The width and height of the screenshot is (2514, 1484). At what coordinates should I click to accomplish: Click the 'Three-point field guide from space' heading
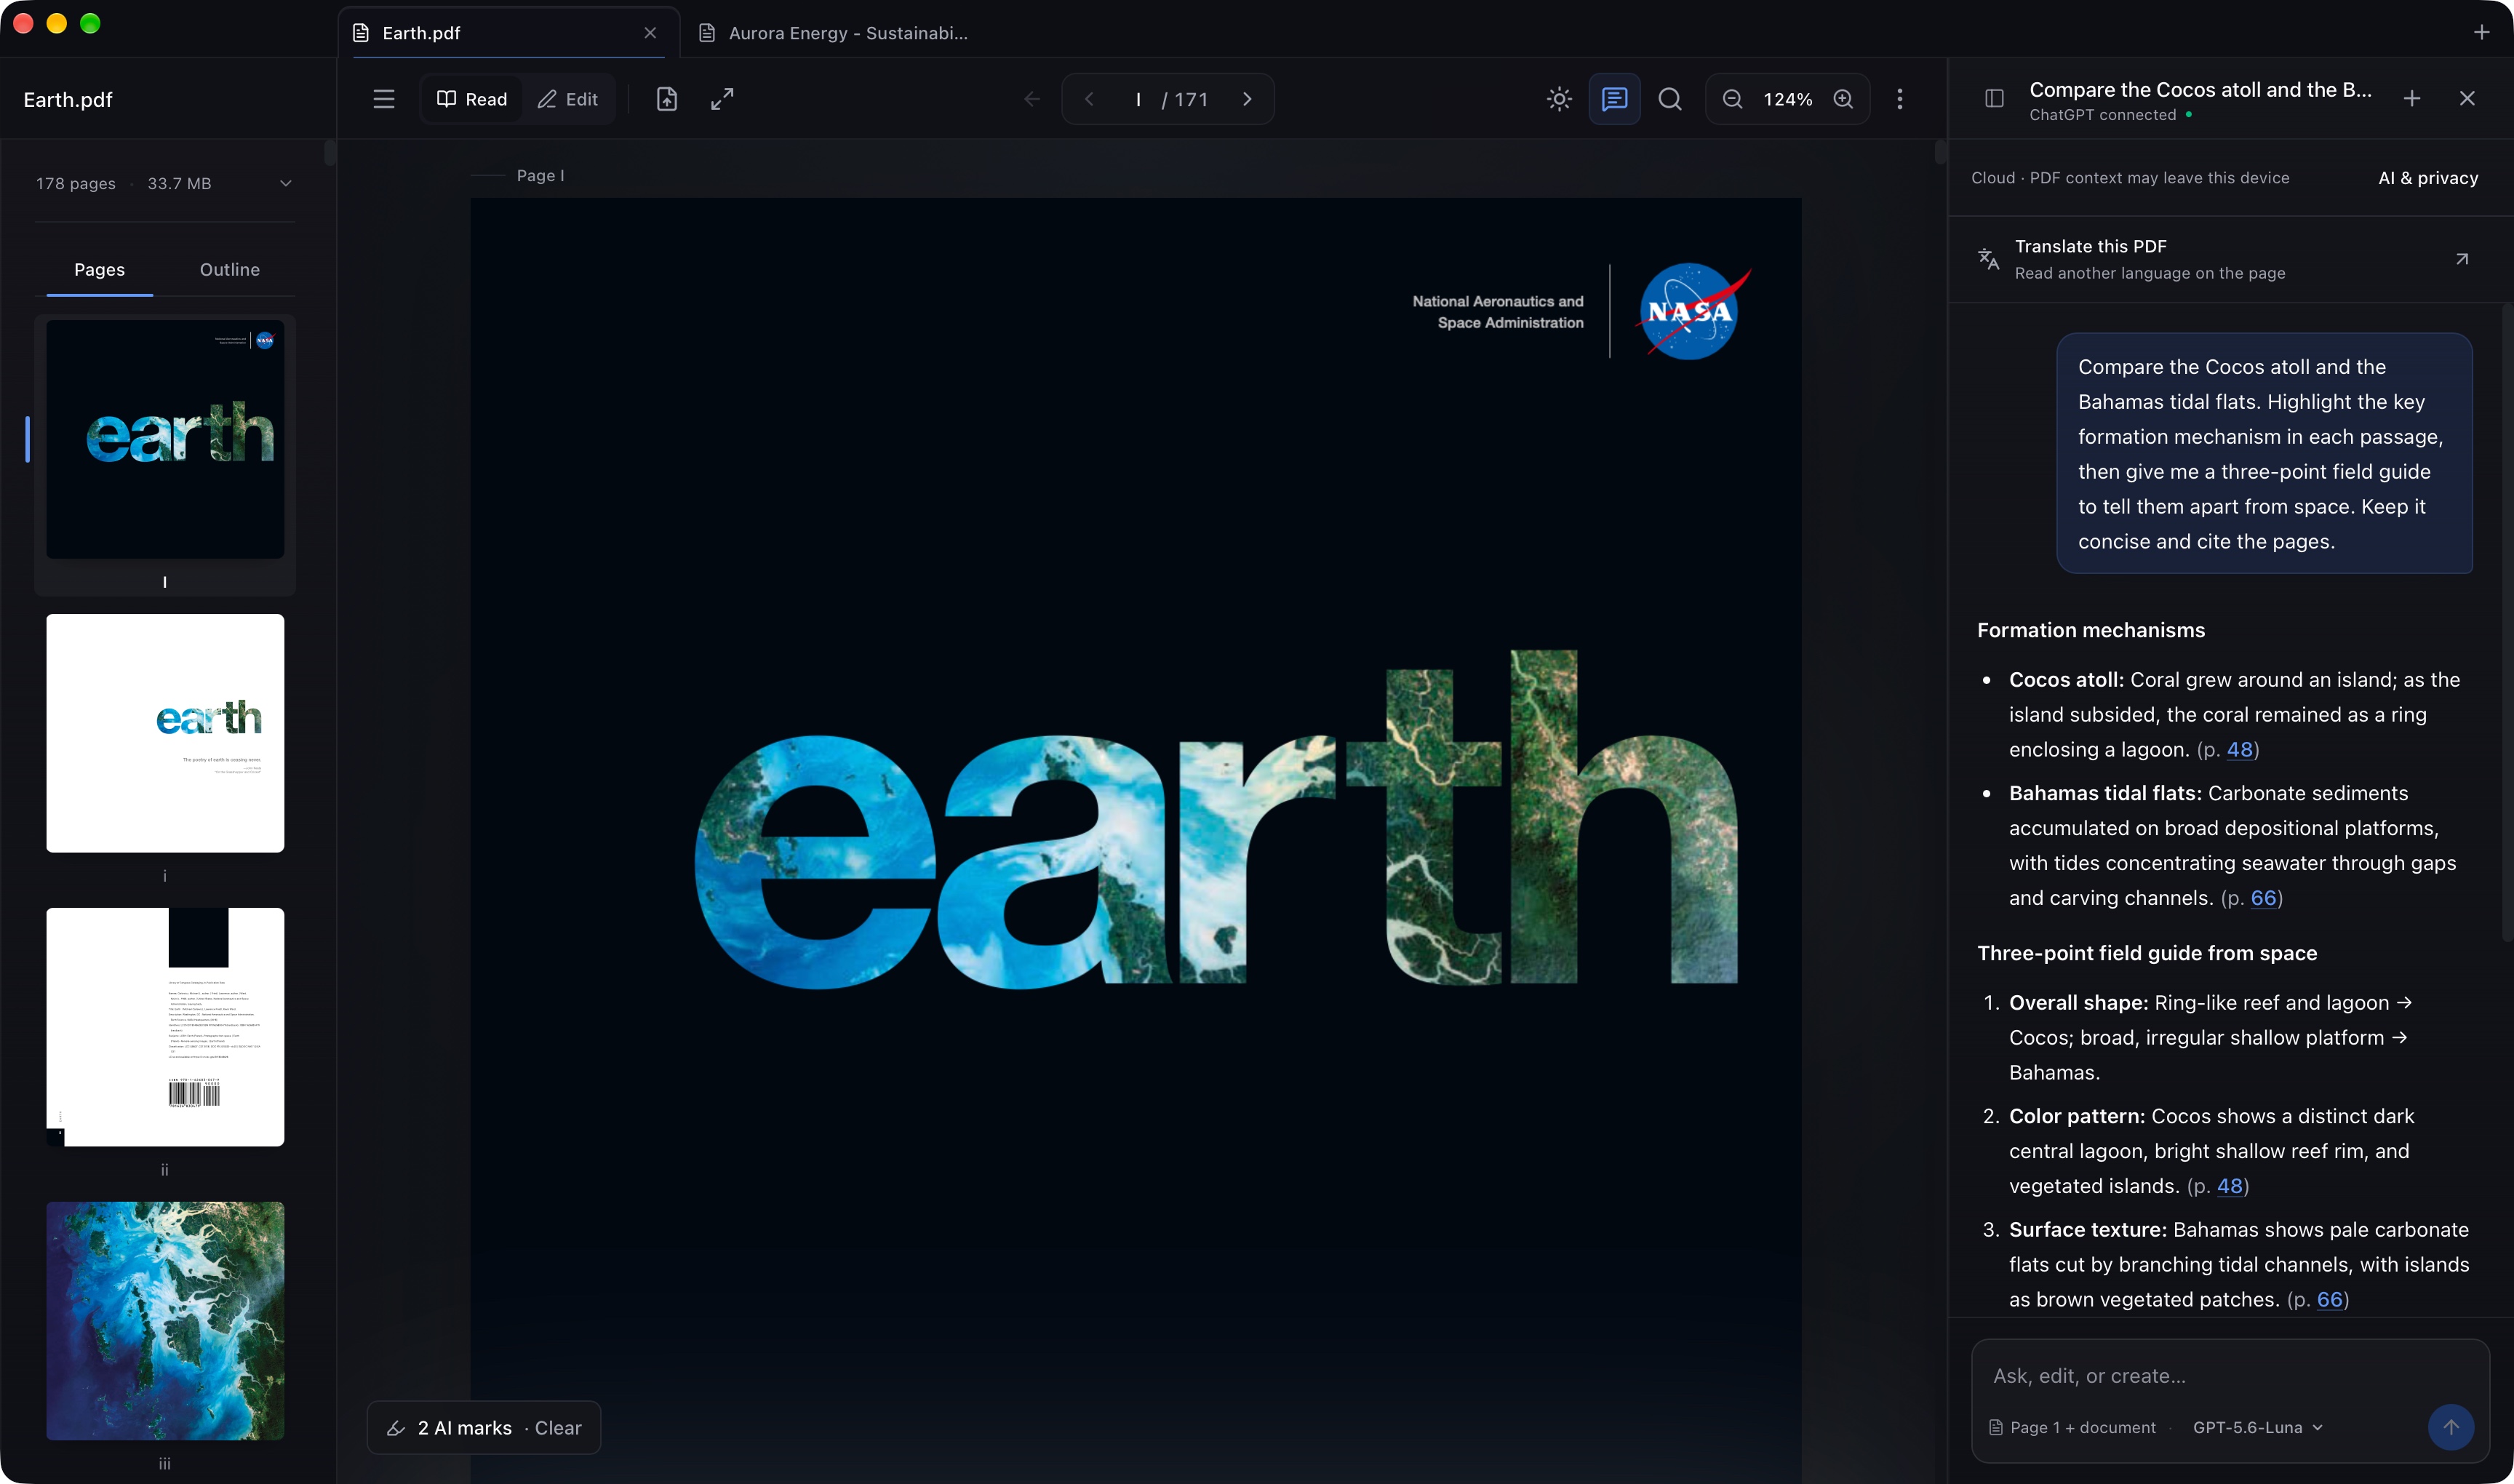click(x=2147, y=953)
